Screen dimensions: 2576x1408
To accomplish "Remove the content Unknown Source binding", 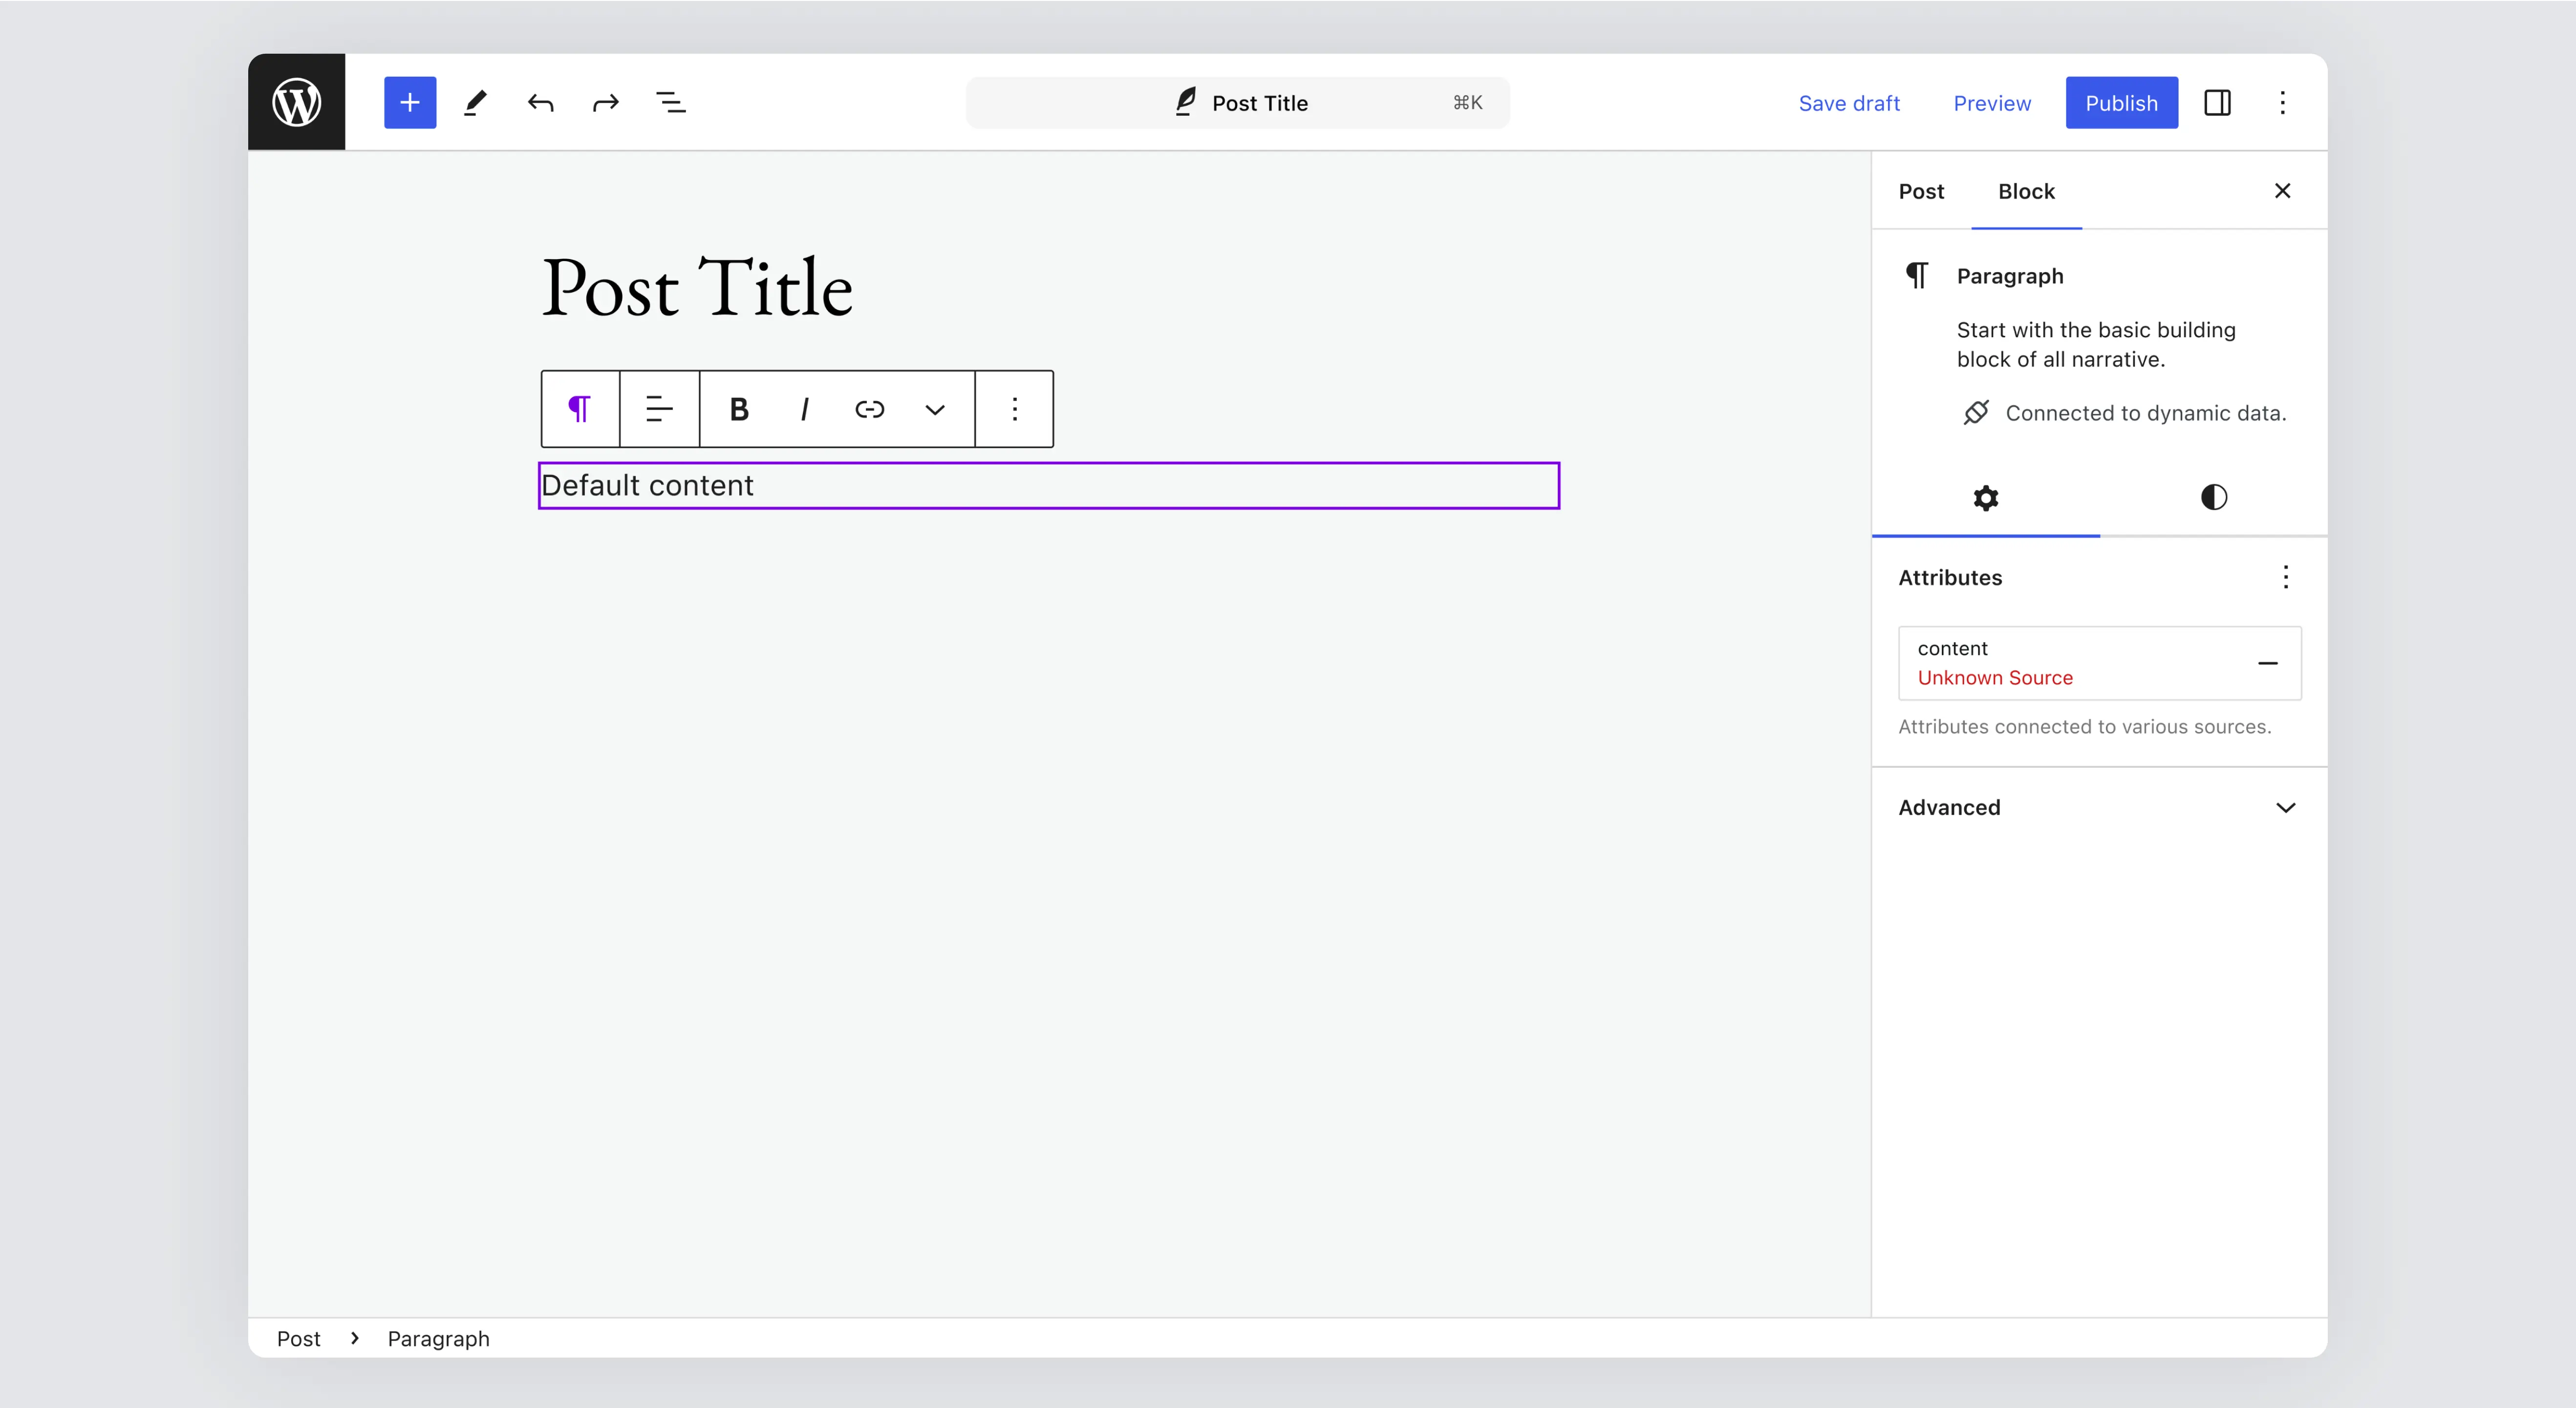I will pyautogui.click(x=2267, y=663).
